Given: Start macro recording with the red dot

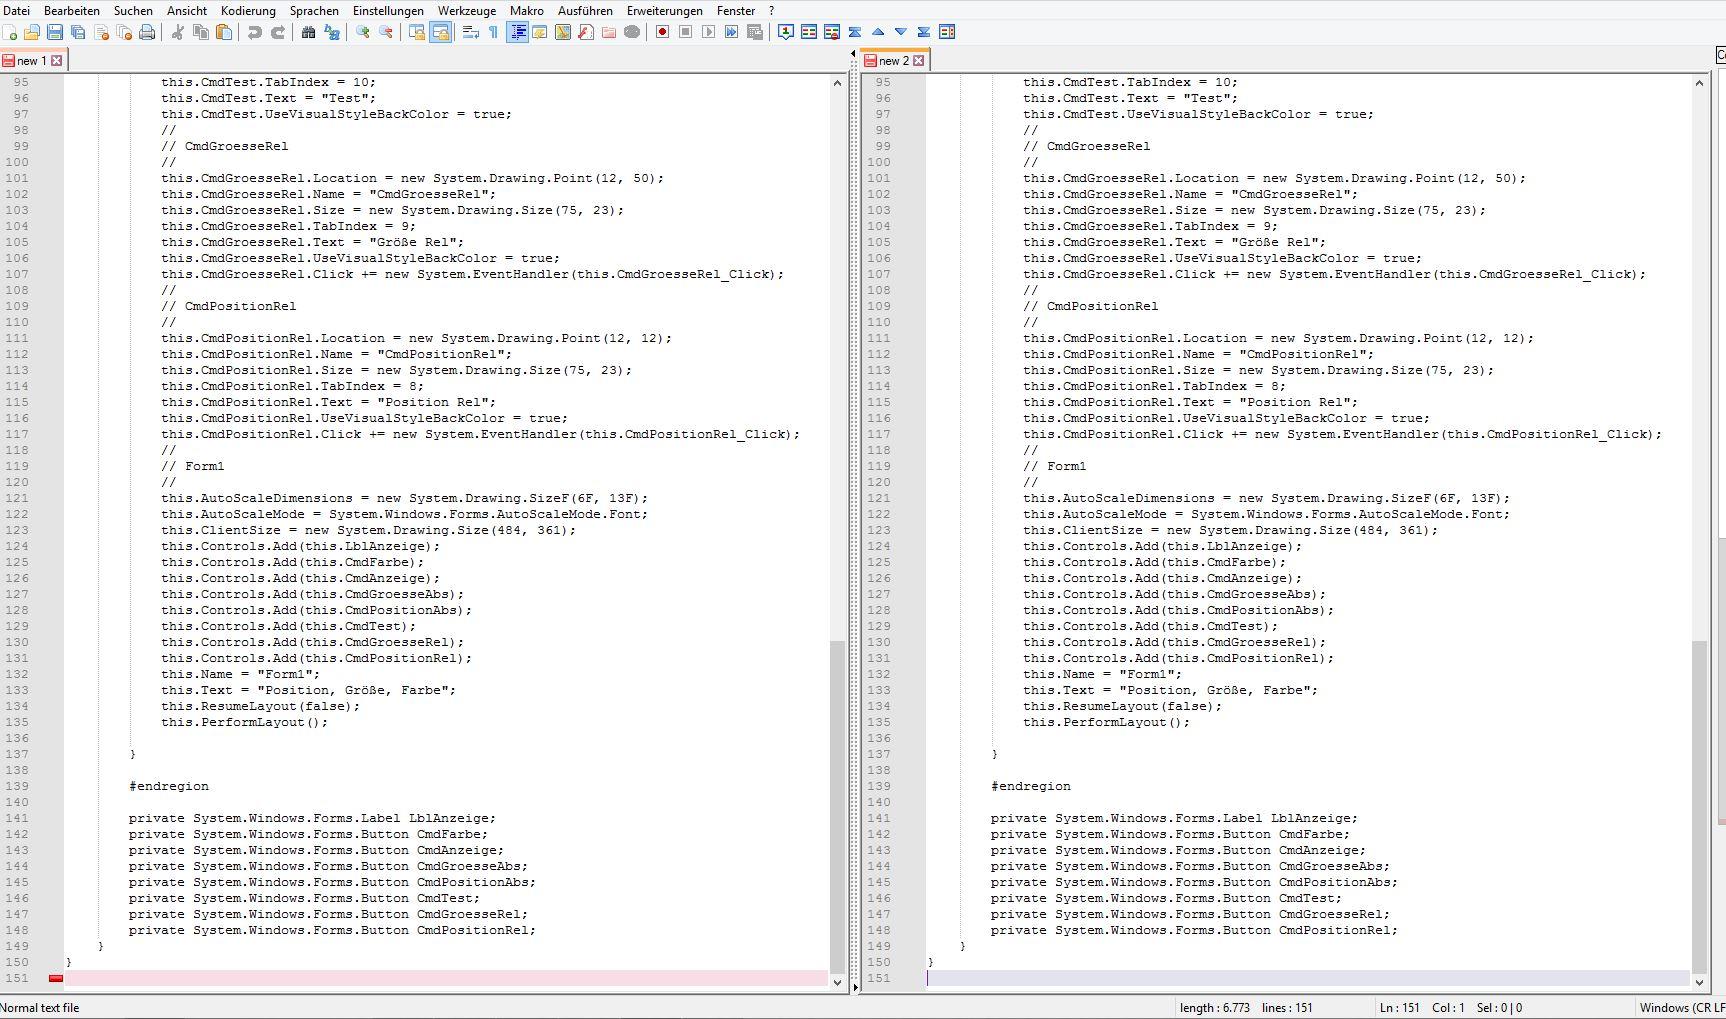Looking at the screenshot, I should [x=662, y=32].
